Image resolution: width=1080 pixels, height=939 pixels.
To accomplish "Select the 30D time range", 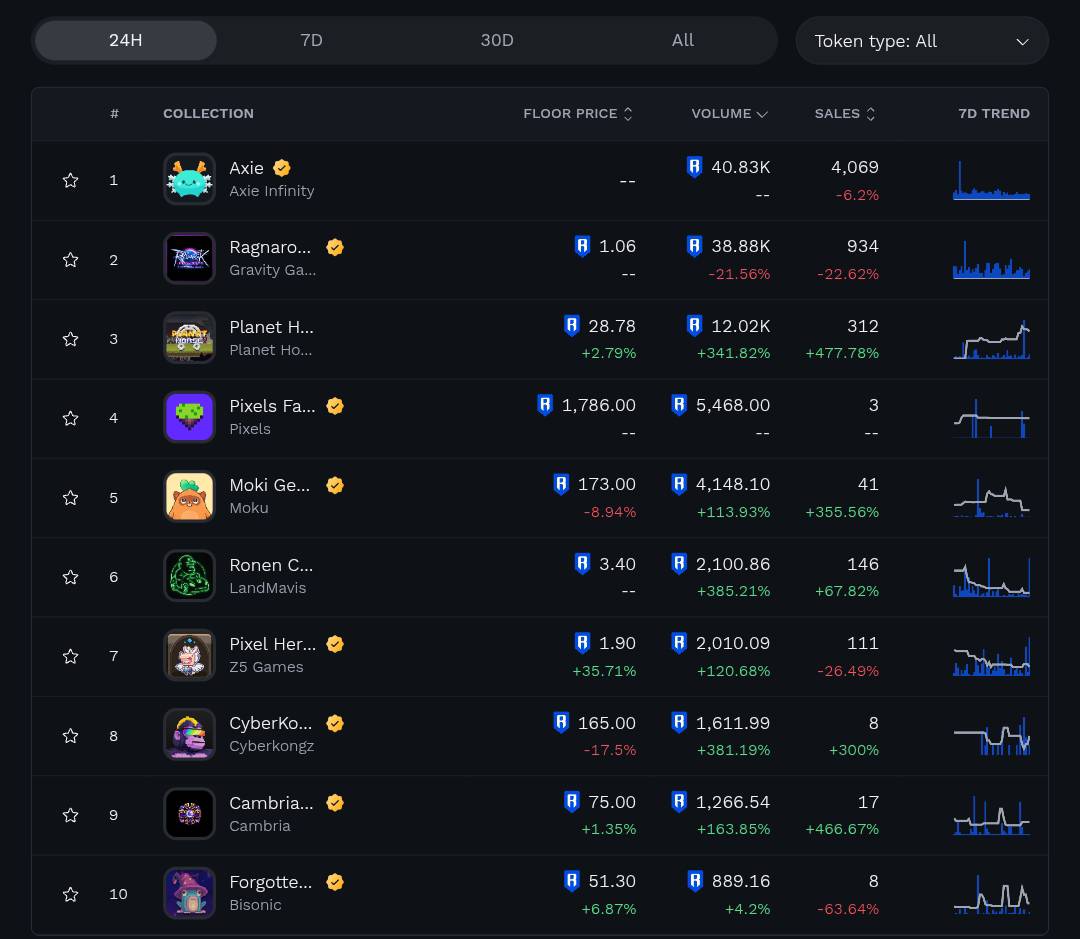I will pos(497,41).
